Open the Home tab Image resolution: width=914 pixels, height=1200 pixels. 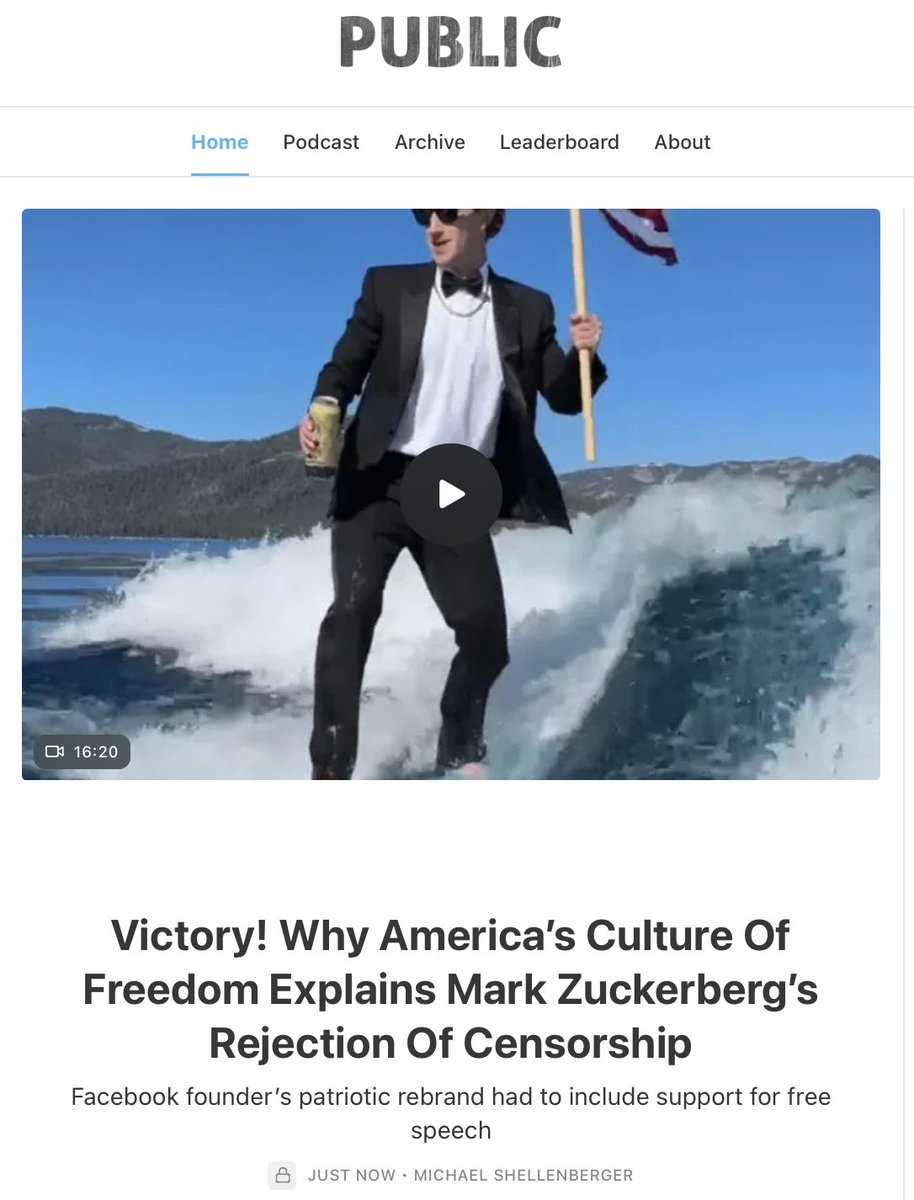(220, 142)
